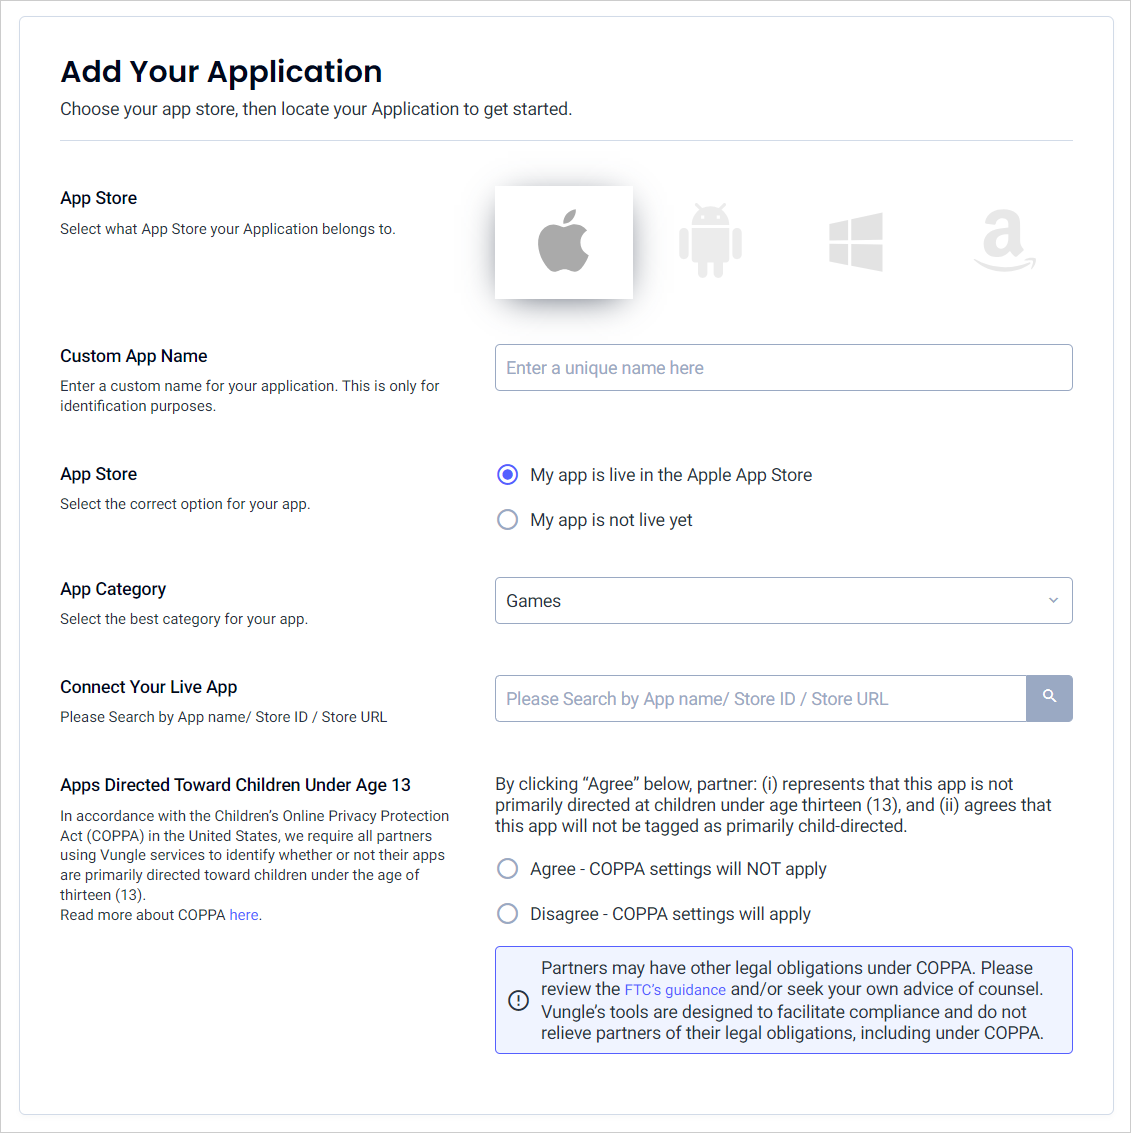Select the Apple App Store icon
Screen dimensions: 1131x1133
(x=563, y=242)
